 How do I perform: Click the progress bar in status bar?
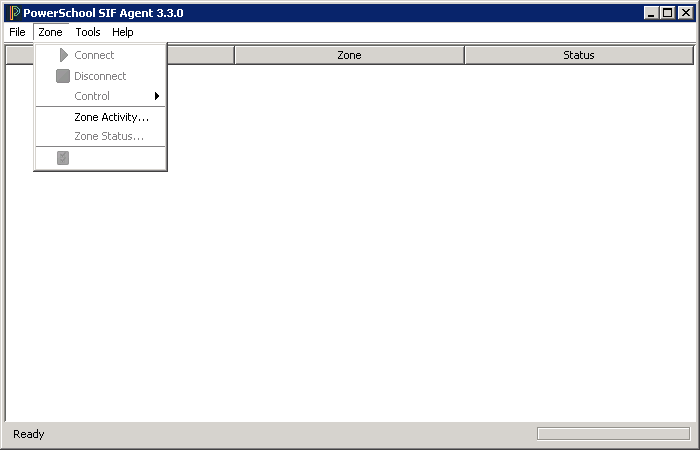coord(612,434)
